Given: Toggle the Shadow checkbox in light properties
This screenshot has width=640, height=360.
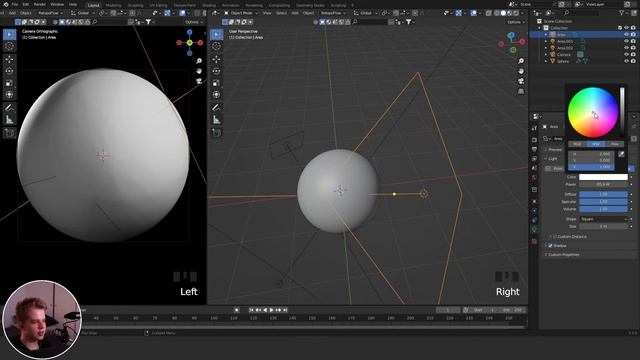Looking at the screenshot, I should pos(551,246).
